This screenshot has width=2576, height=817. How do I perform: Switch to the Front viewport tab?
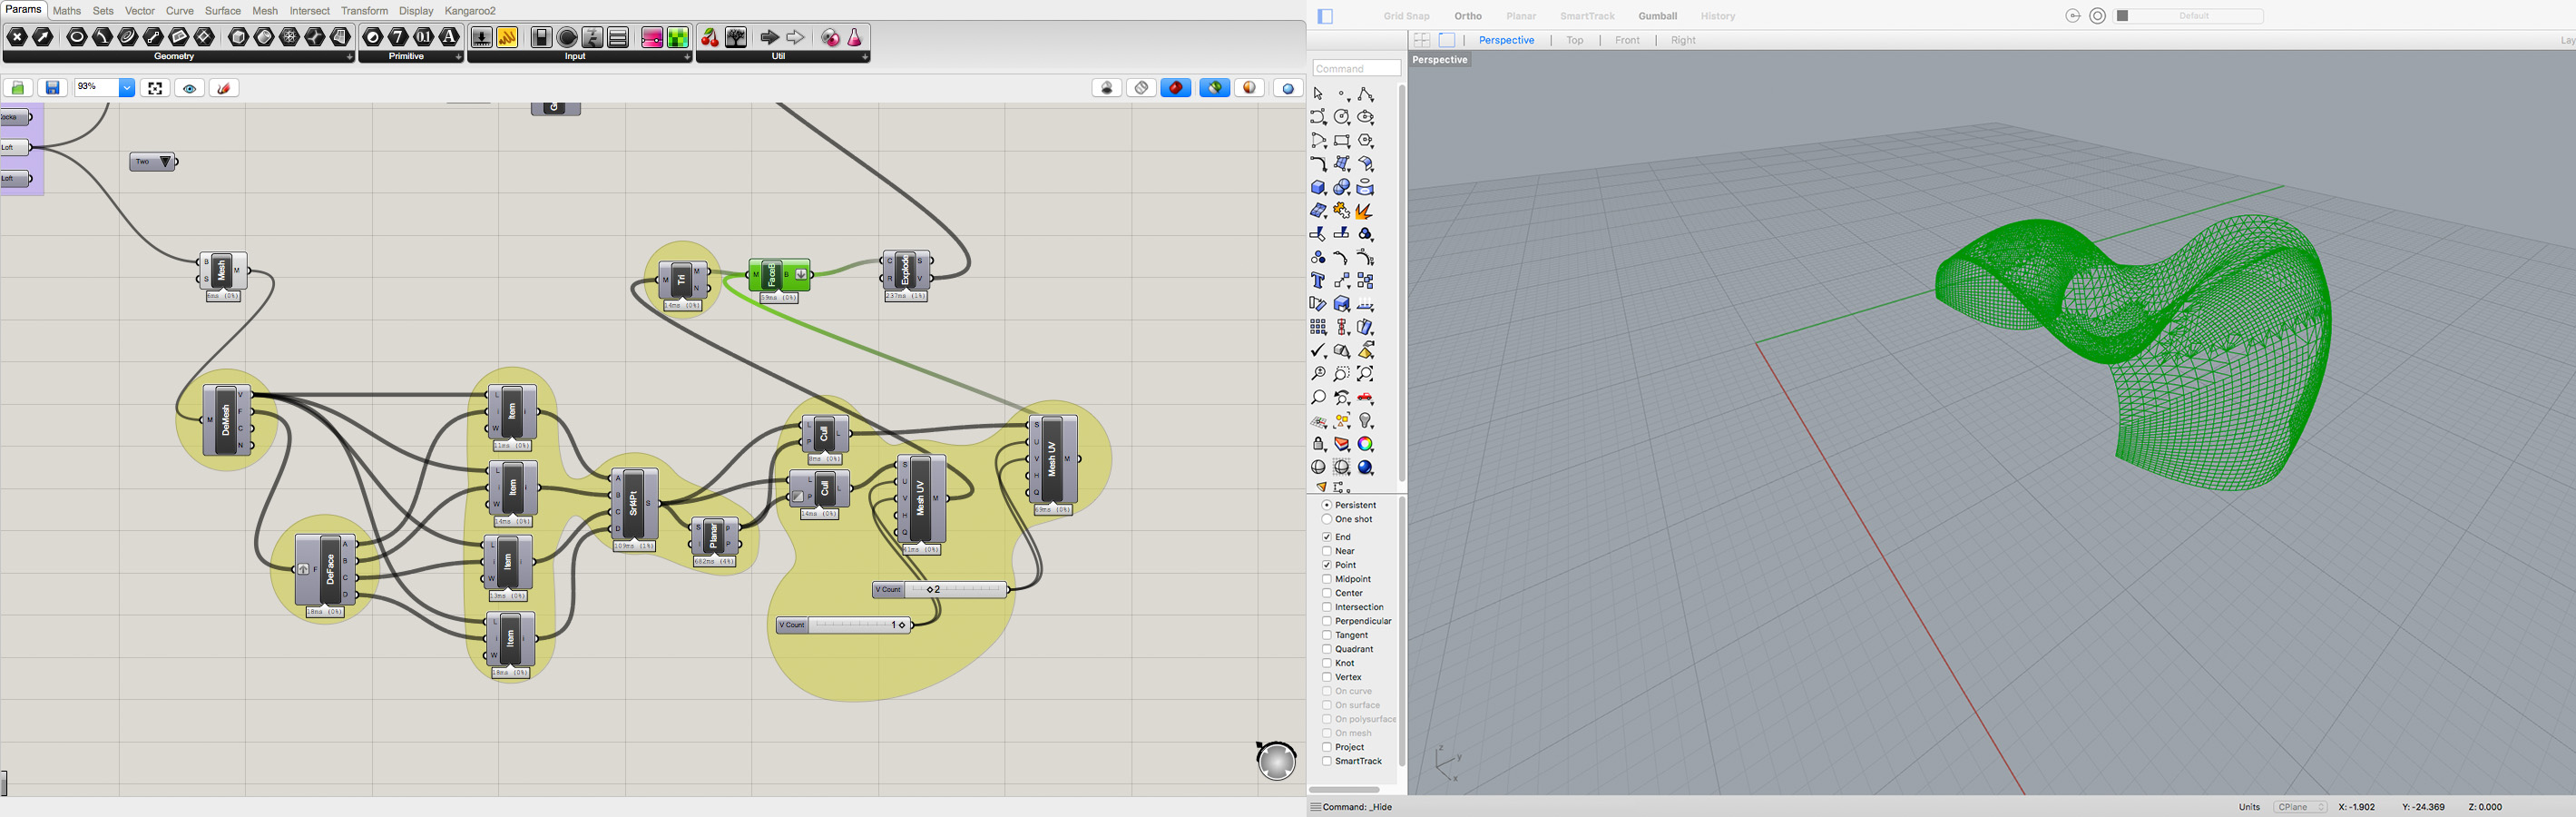pos(1627,40)
